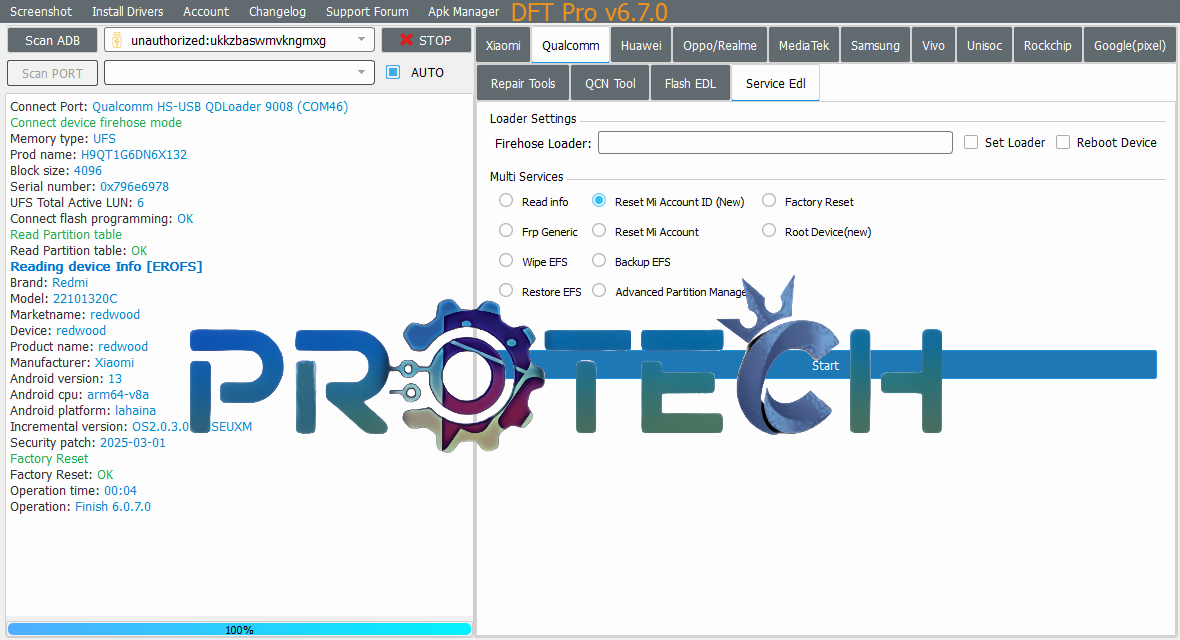Switch to the Samsung tab
The image size is (1180, 640).
click(875, 45)
